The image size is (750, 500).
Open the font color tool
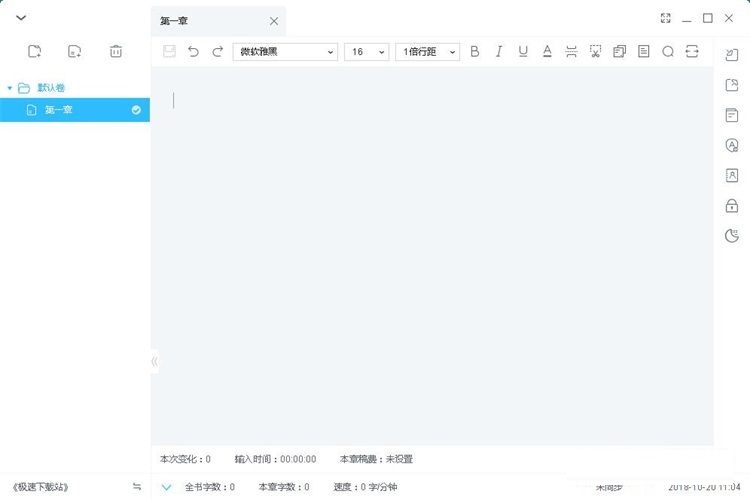click(x=547, y=51)
